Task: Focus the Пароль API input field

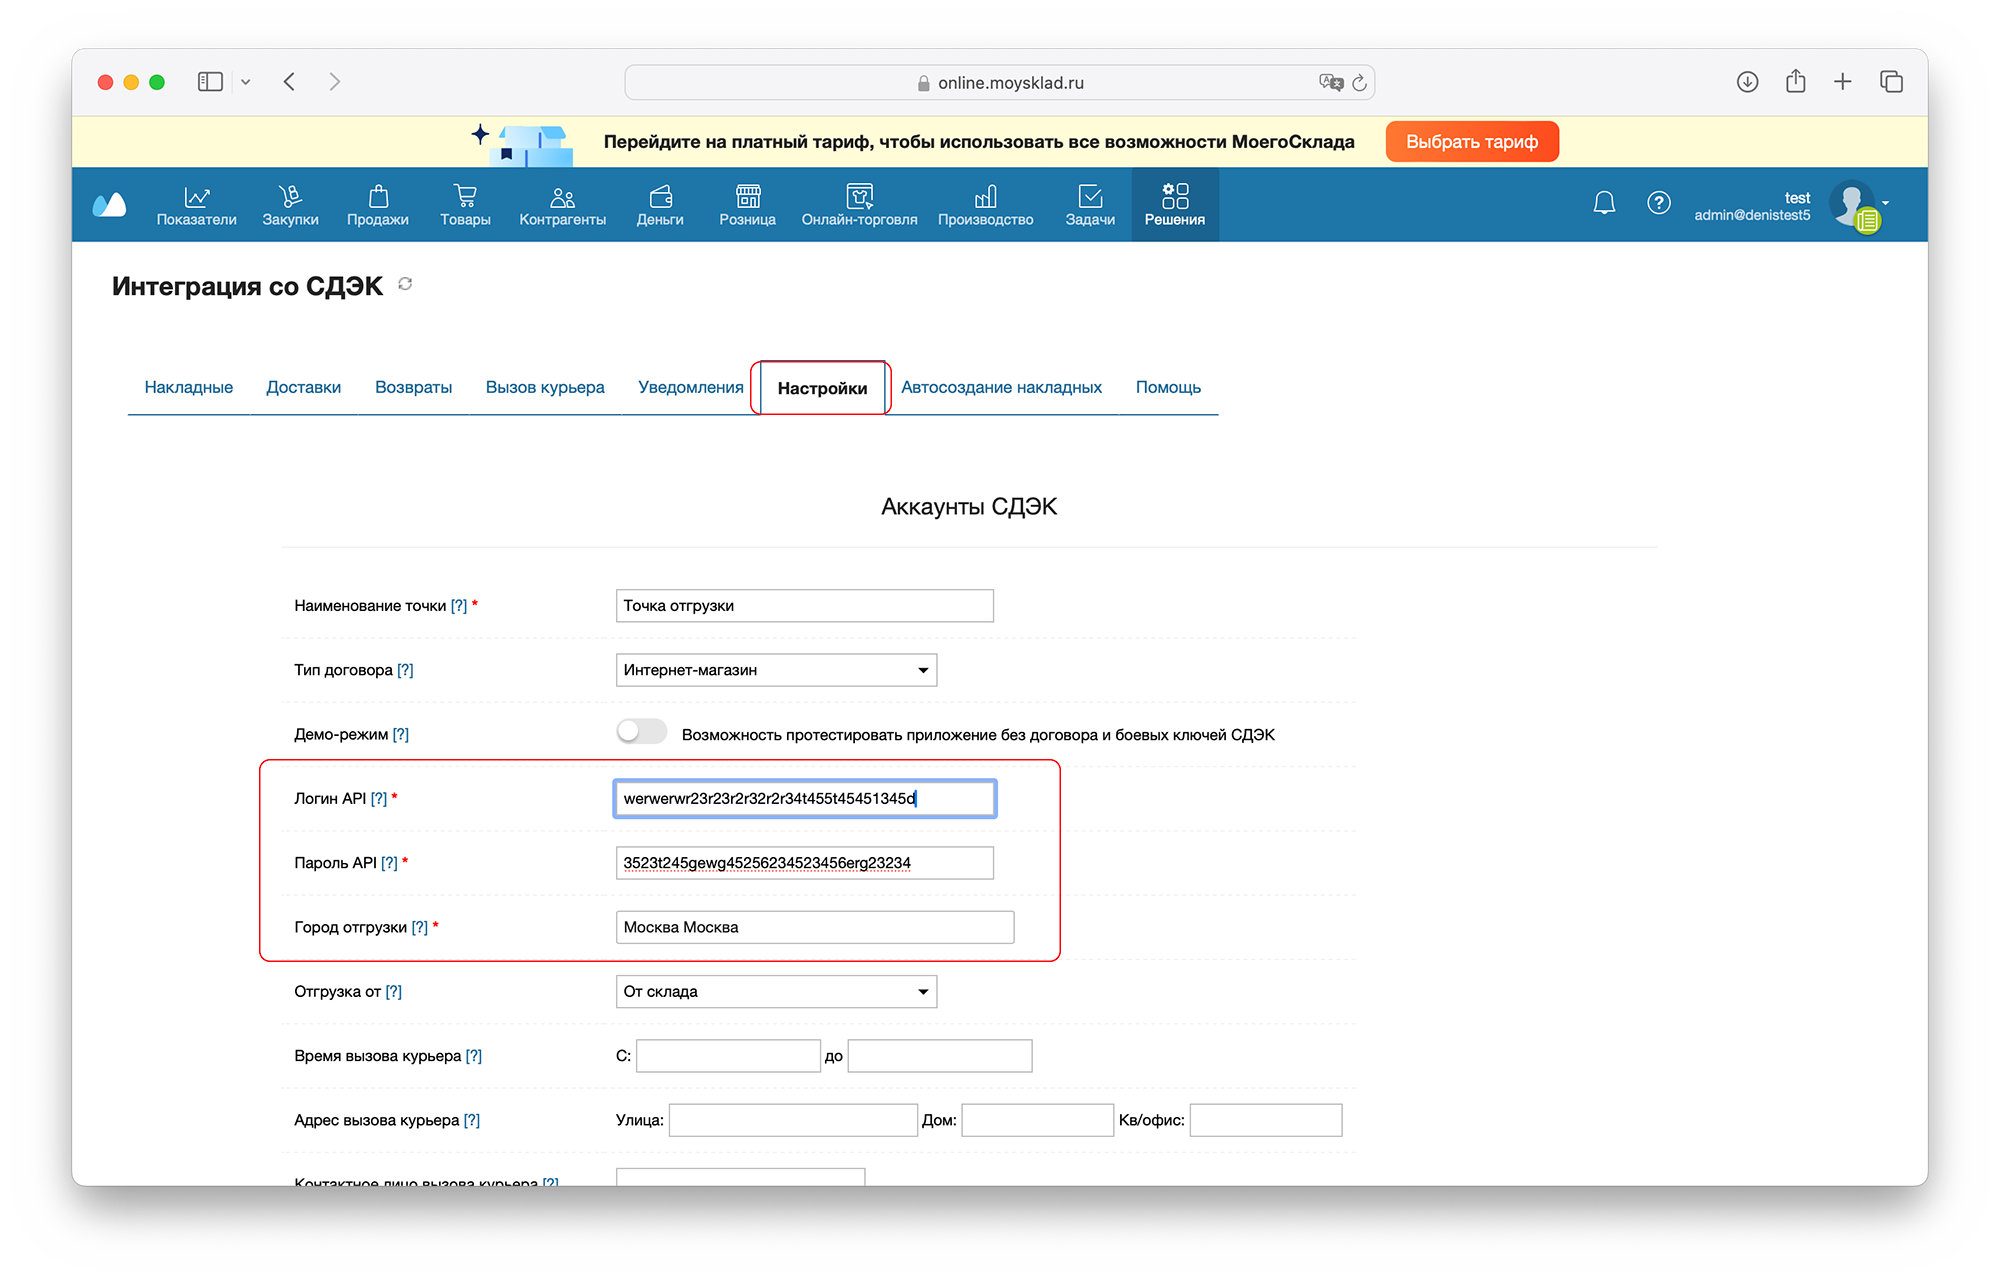Action: 804,863
